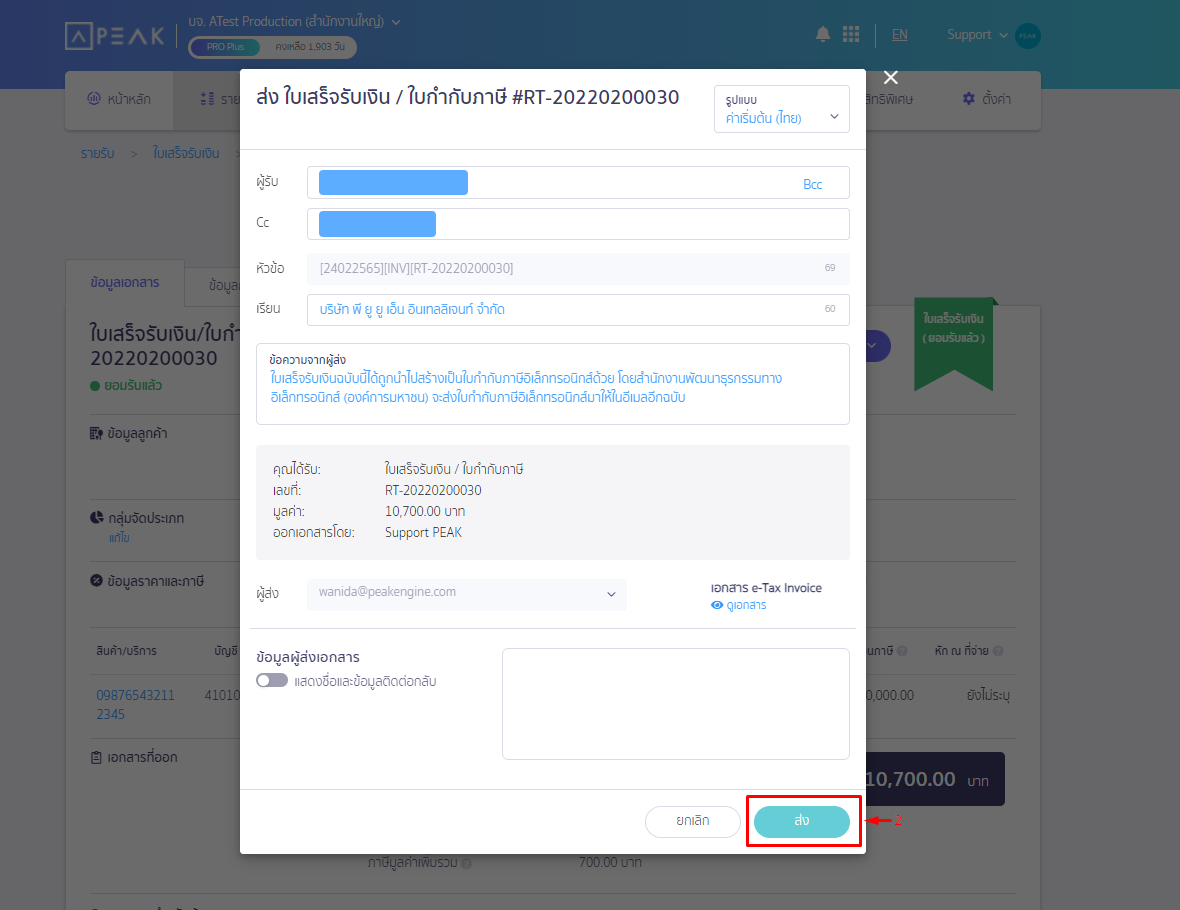Toggle show name and contact info switch
The image size is (1180, 910).
coord(272,681)
